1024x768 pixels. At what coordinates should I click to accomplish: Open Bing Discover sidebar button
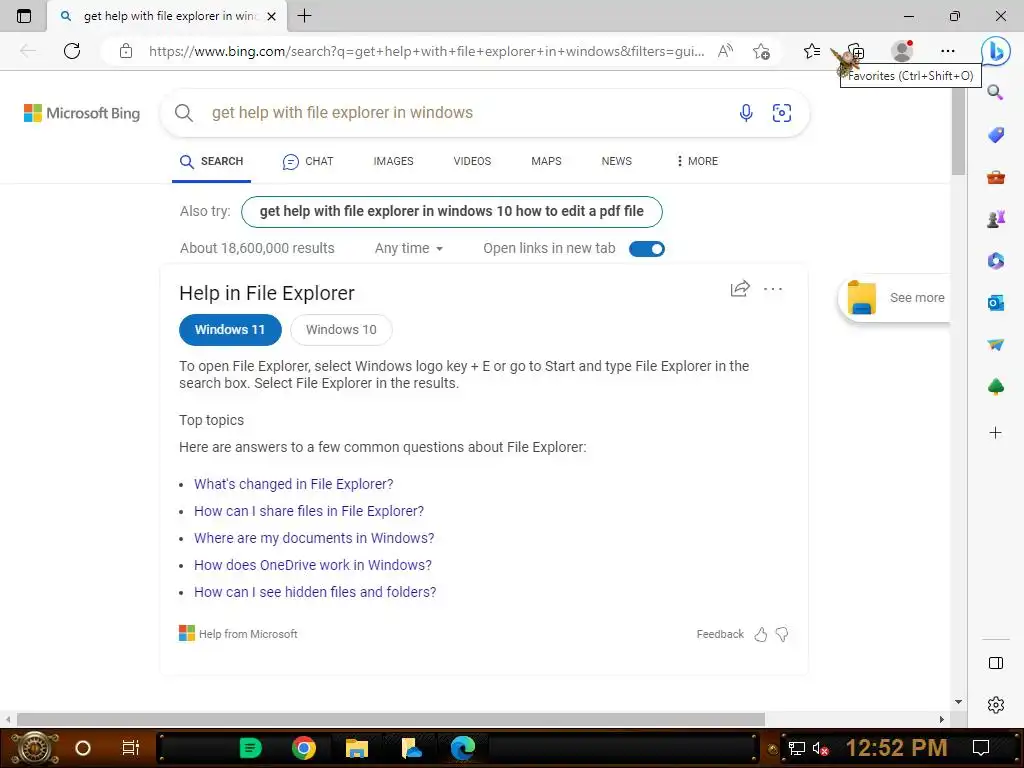[x=996, y=50]
